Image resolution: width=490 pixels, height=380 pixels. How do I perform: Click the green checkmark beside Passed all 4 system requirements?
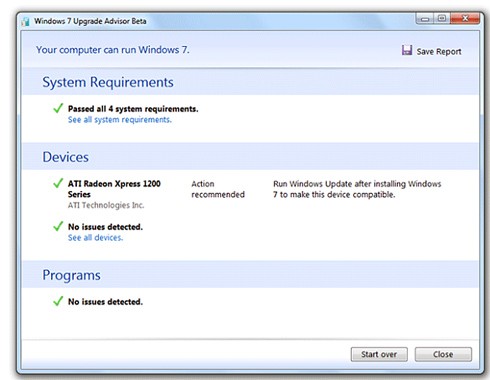coord(58,108)
